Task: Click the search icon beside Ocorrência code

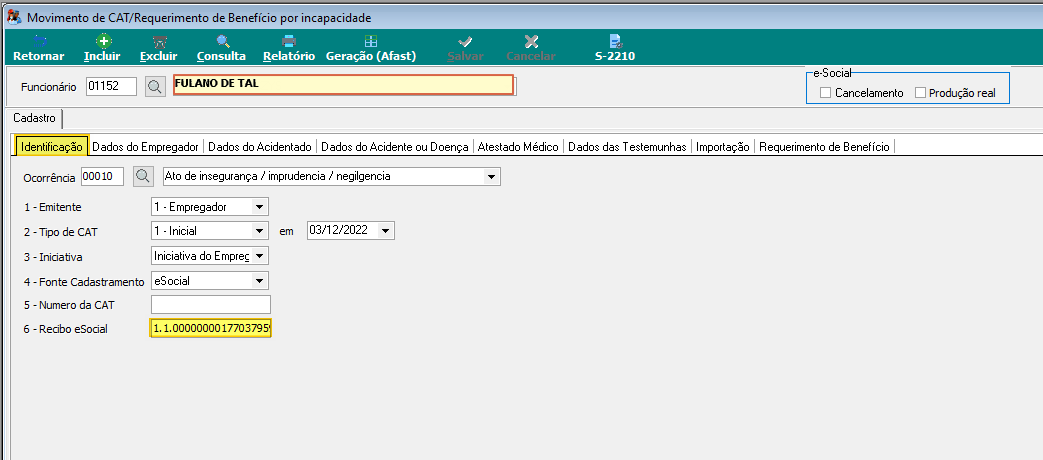Action: 143,177
